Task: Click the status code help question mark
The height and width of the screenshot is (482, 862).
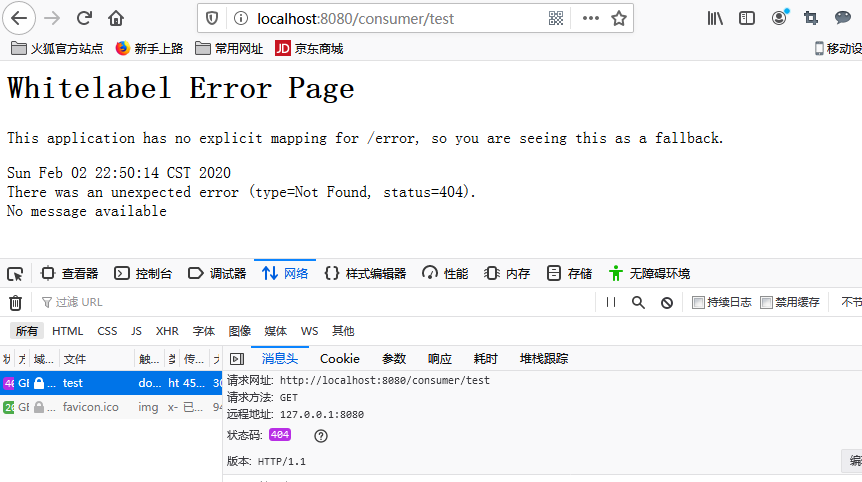Action: point(321,436)
